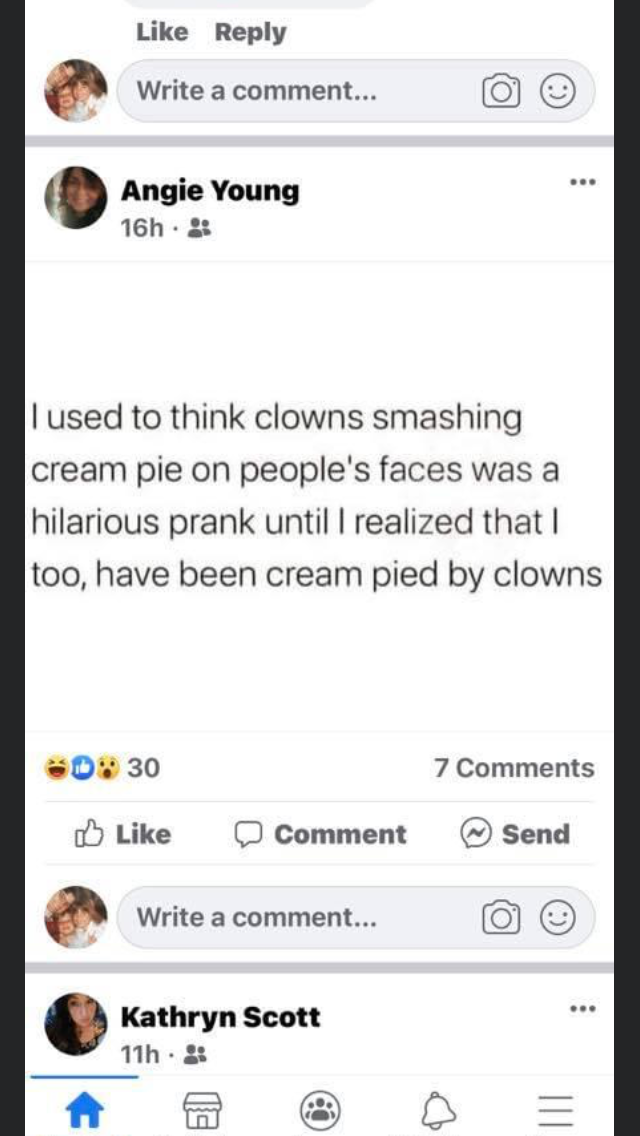
Task: Open Marketplace tab in bottom navigation
Action: [x=202, y=1110]
